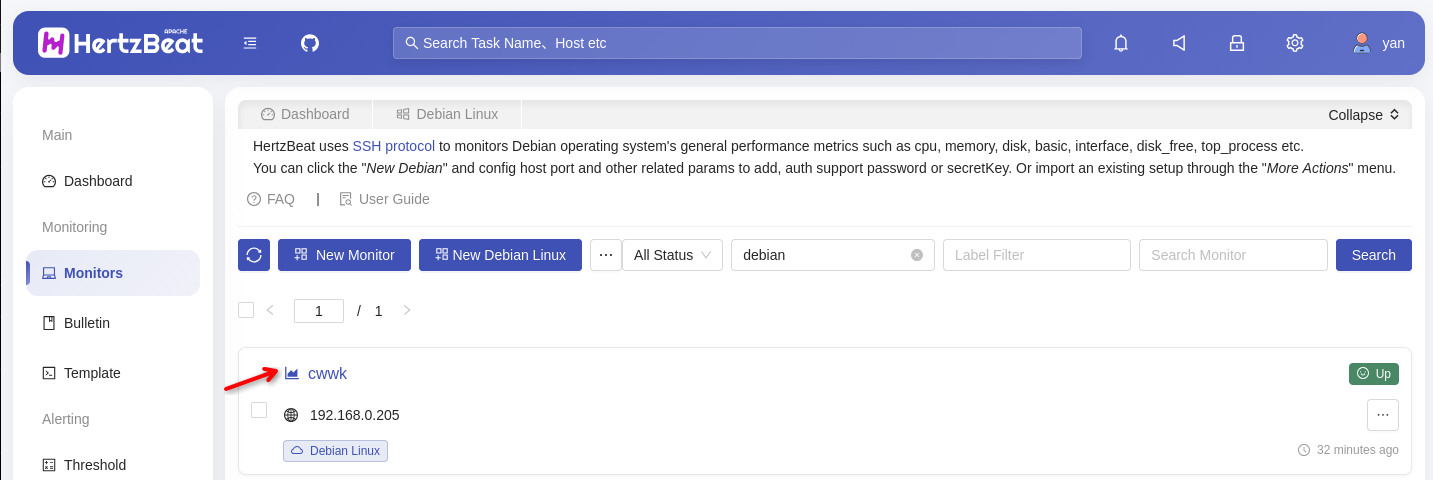Open the GitHub repository icon
The height and width of the screenshot is (480, 1433).
(310, 43)
